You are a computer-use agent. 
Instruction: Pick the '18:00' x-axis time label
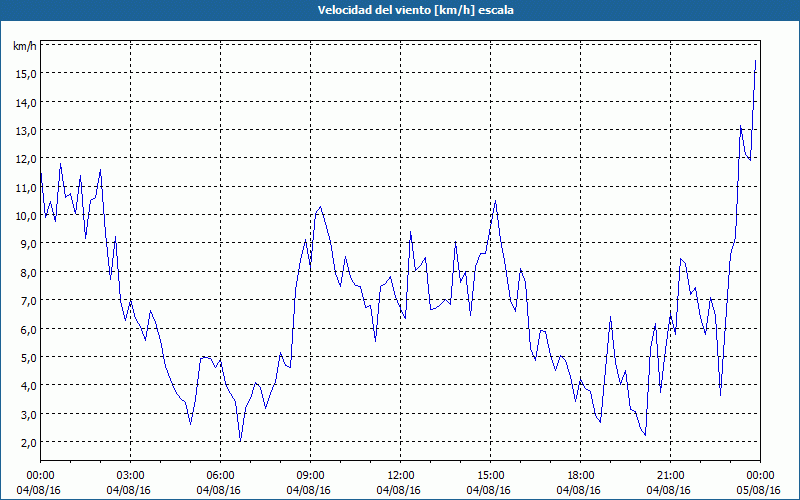pyautogui.click(x=580, y=476)
